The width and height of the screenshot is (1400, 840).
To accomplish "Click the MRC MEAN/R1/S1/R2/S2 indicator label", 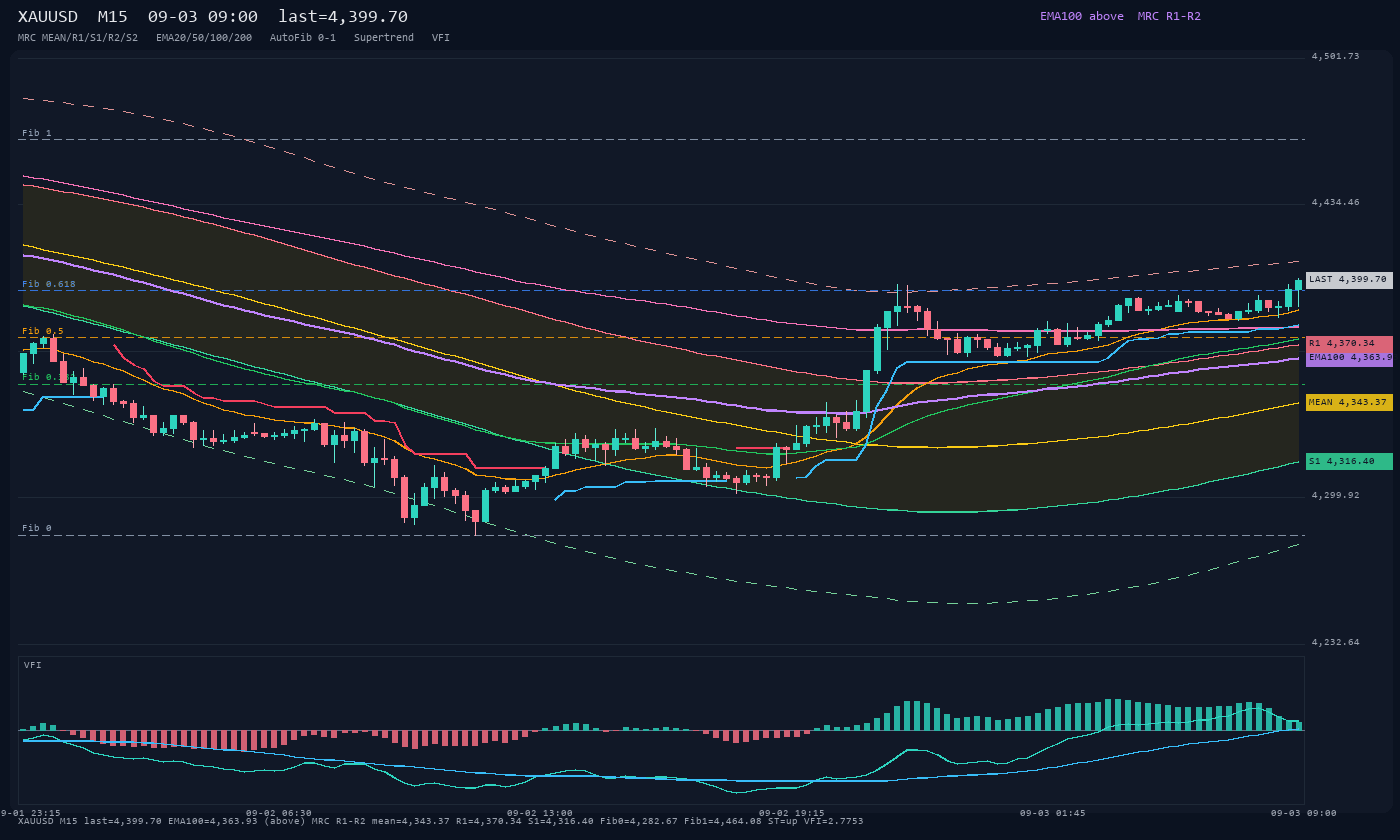I will (x=78, y=37).
